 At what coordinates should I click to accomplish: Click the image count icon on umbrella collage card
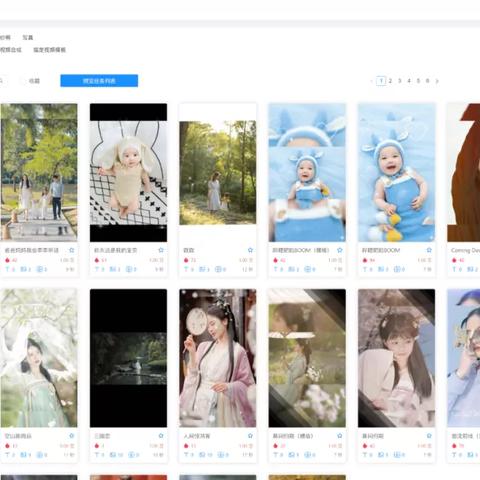click(292, 455)
